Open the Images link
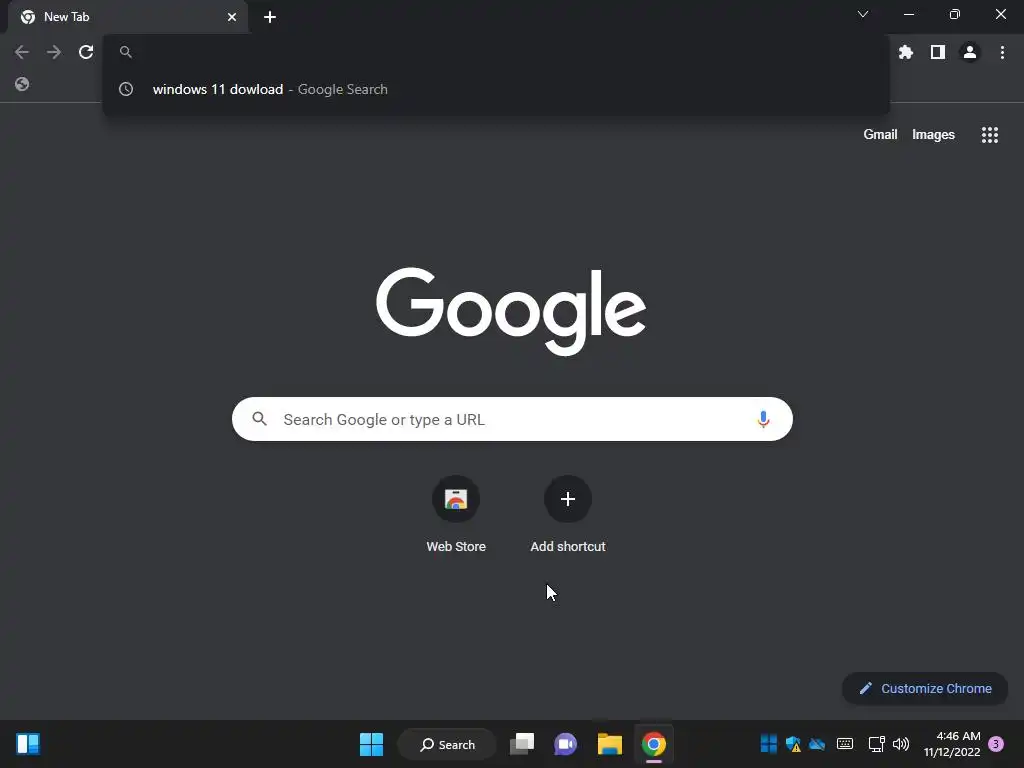 pos(933,135)
